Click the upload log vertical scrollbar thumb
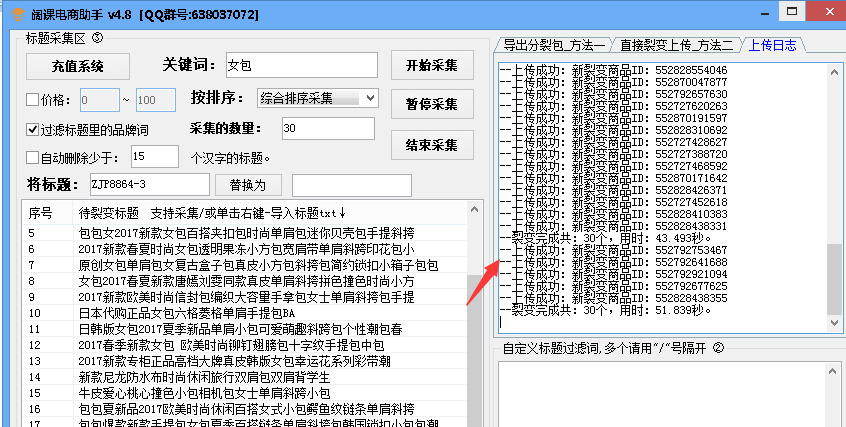This screenshot has height=427, width=846. coord(836,280)
